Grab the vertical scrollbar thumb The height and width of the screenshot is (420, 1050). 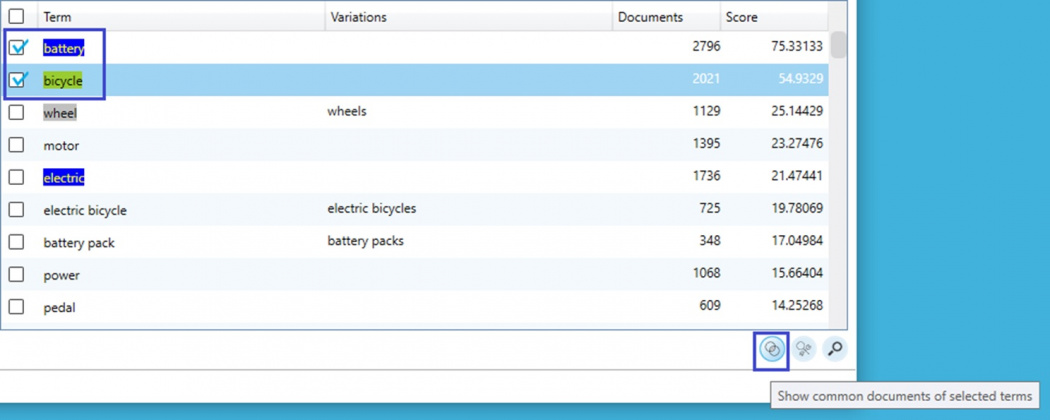pyautogui.click(x=838, y=45)
